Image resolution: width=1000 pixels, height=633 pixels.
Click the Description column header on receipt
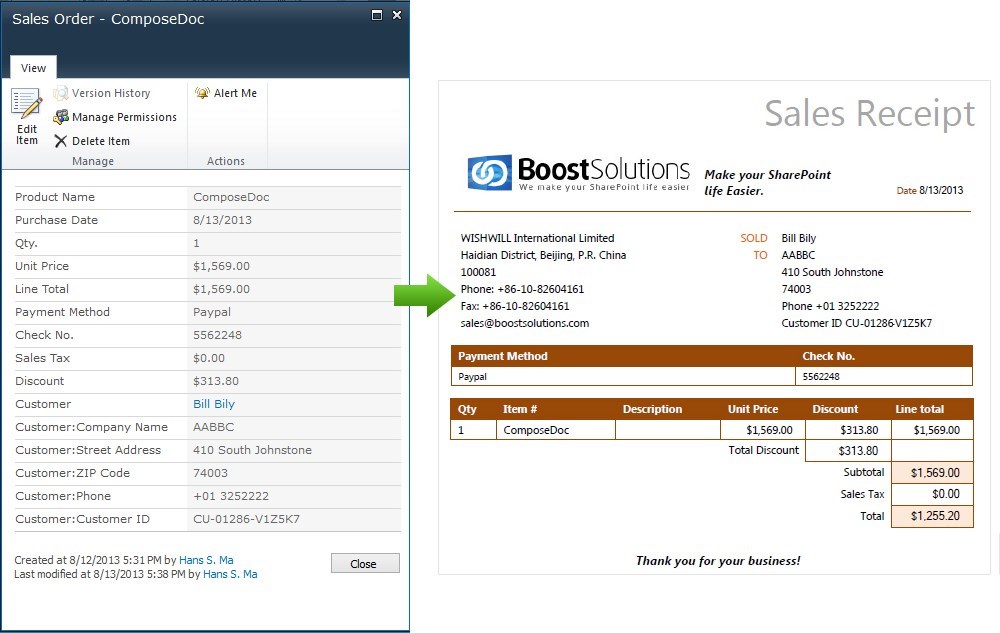point(652,409)
